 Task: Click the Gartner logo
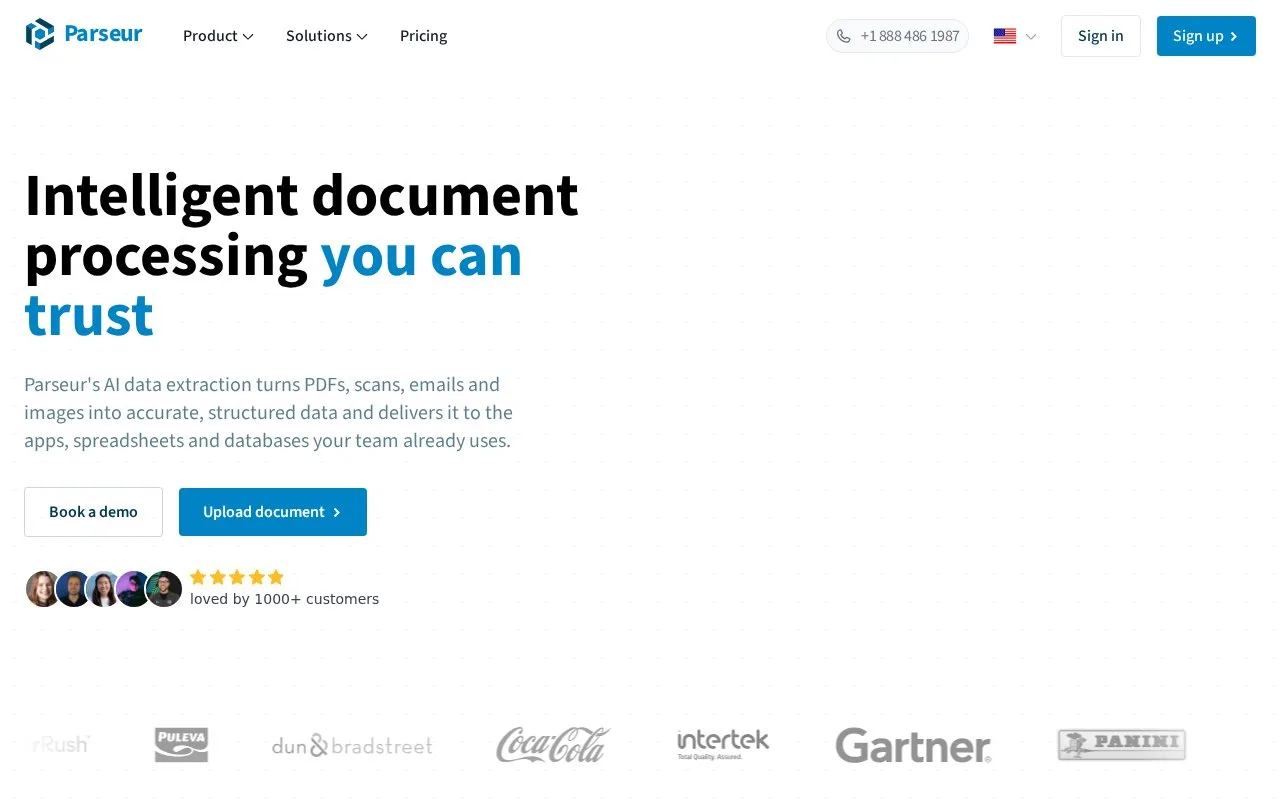tap(913, 746)
